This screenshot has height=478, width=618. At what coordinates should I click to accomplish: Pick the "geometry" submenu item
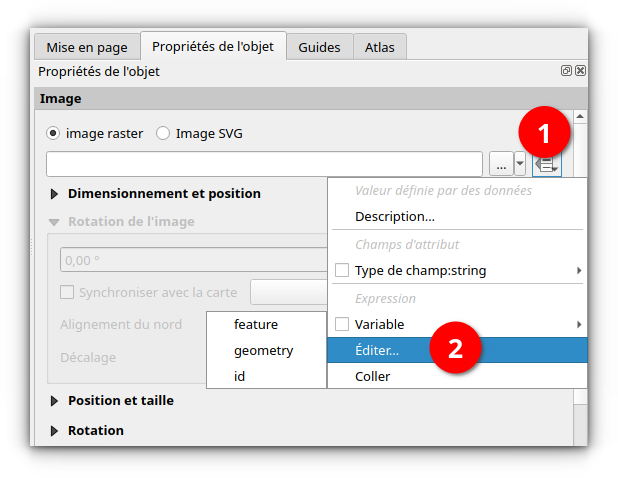(263, 351)
